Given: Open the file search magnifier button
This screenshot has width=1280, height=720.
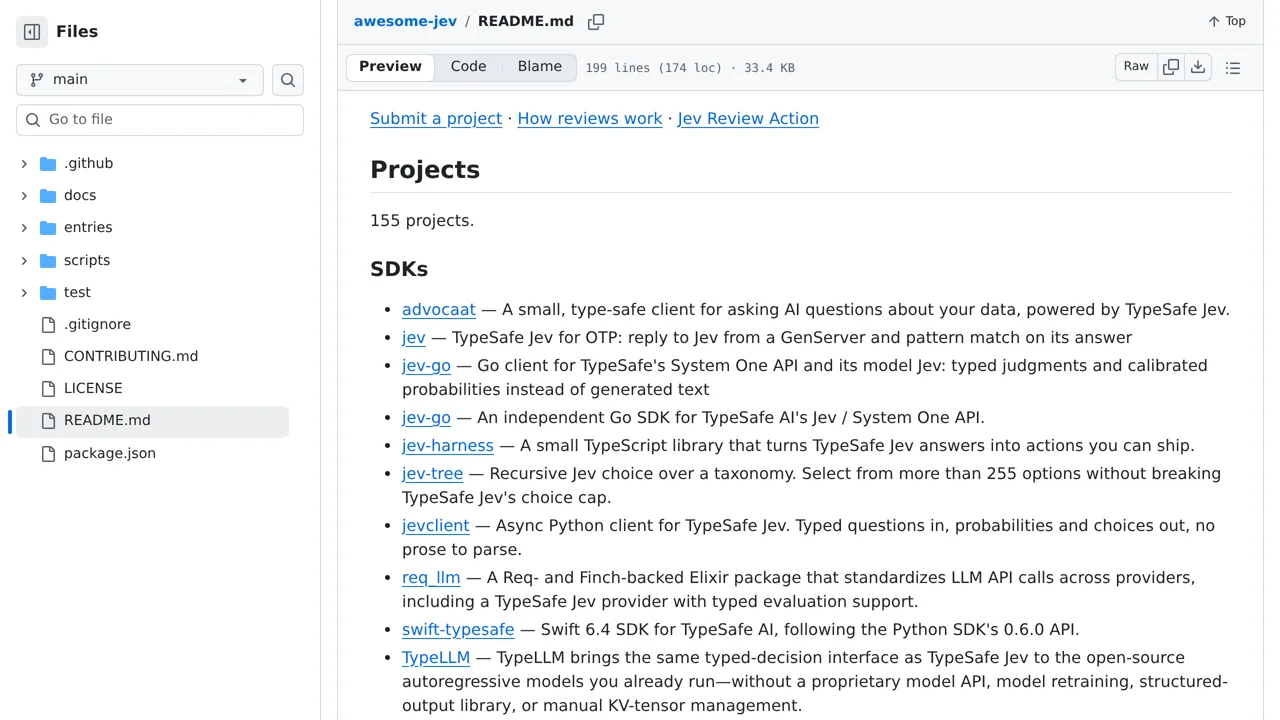Looking at the screenshot, I should tap(288, 80).
